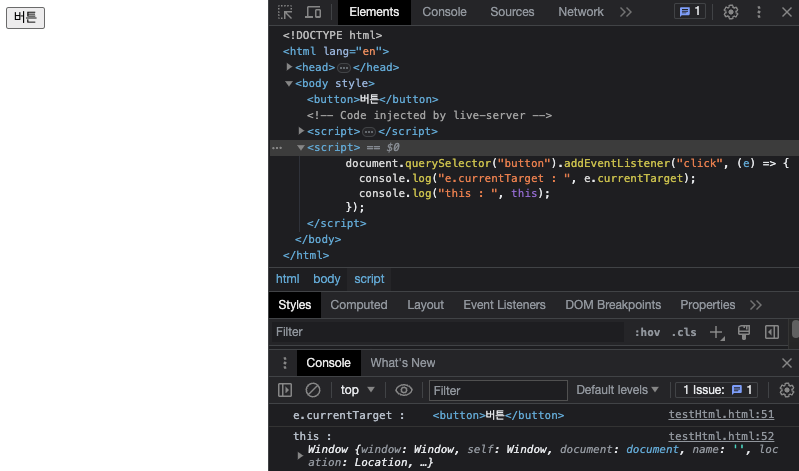799x471 pixels.
Task: Open the drawer kebab menu
Action: click(285, 363)
